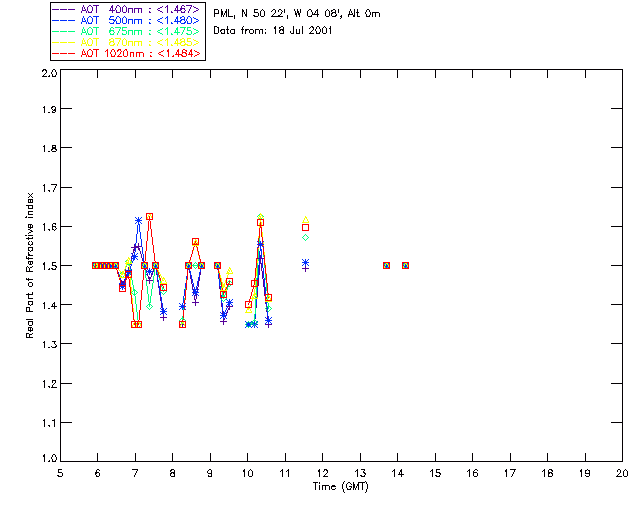Image resolution: width=640 pixels, height=512 pixels.
Task: Click the data point at 14.2 GMT
Action: [405, 265]
